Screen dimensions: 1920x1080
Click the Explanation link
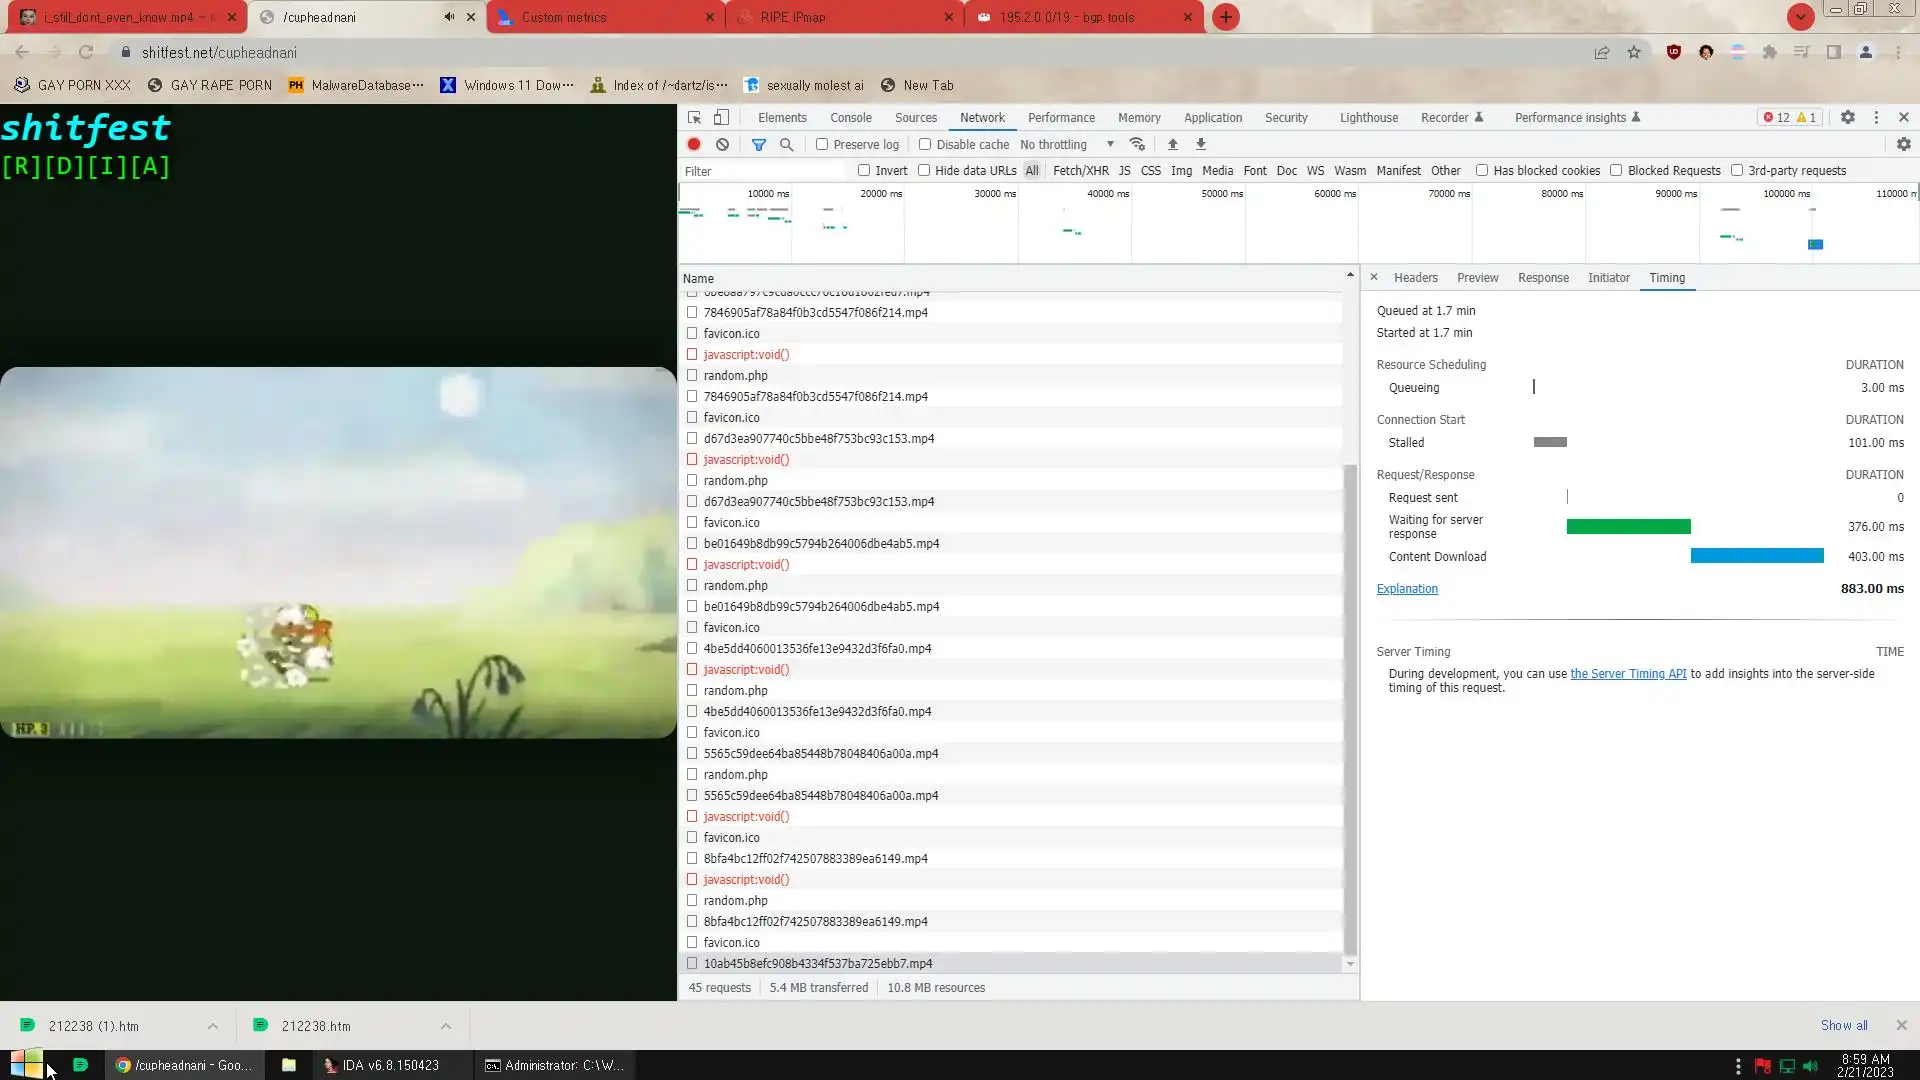pos(1406,588)
